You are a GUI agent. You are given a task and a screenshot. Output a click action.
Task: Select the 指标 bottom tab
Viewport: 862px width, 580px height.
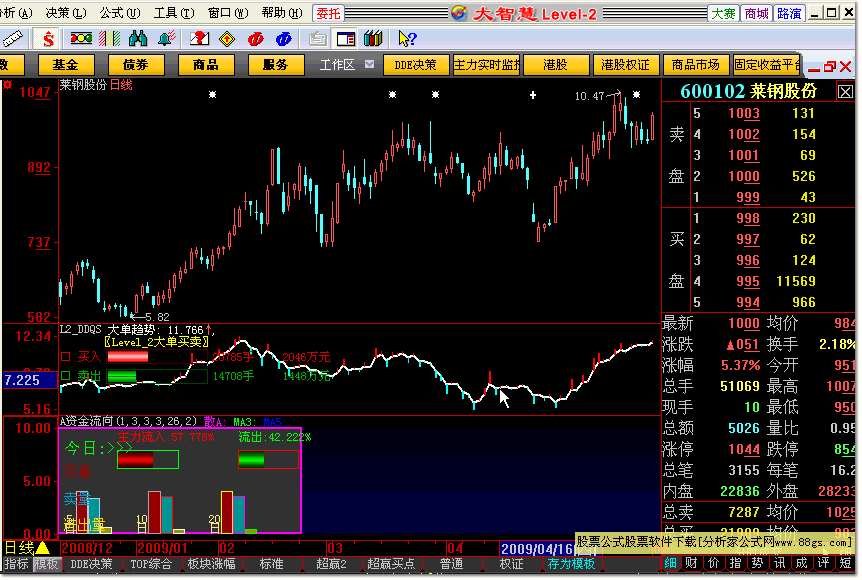[x=16, y=564]
